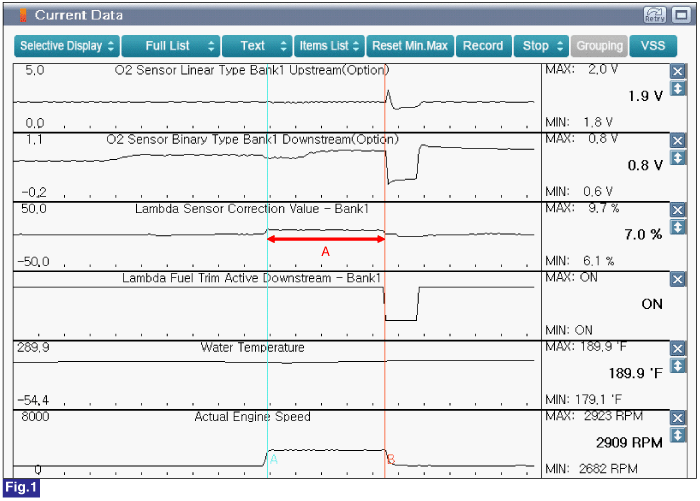The width and height of the screenshot is (700, 501).
Task: Remove O2 Sensor Binary Type Downstream graph
Action: 677,141
